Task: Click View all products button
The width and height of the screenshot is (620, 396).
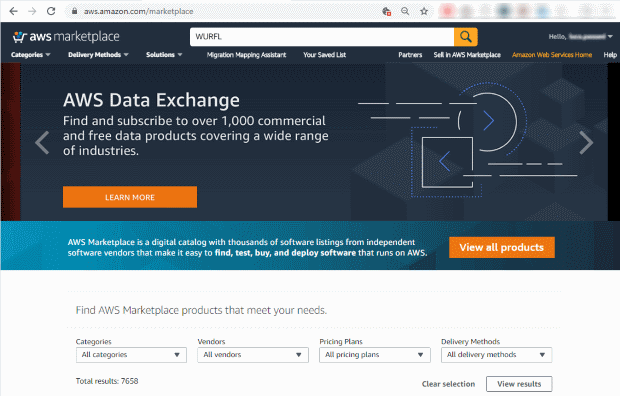Action: (x=502, y=247)
